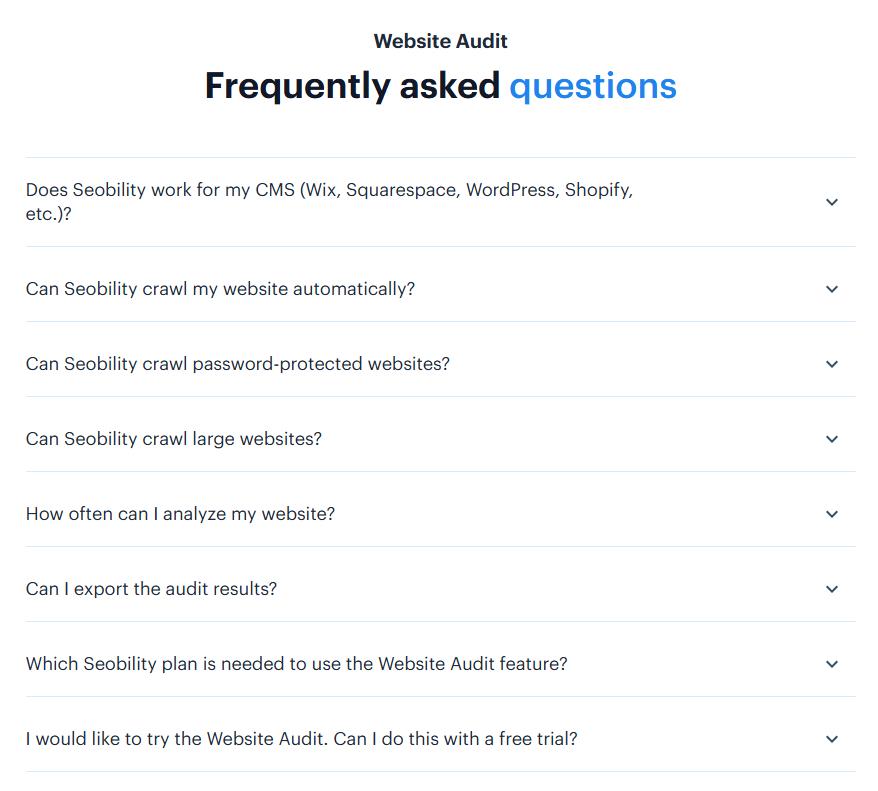Open the password-protected websites question

tap(237, 364)
